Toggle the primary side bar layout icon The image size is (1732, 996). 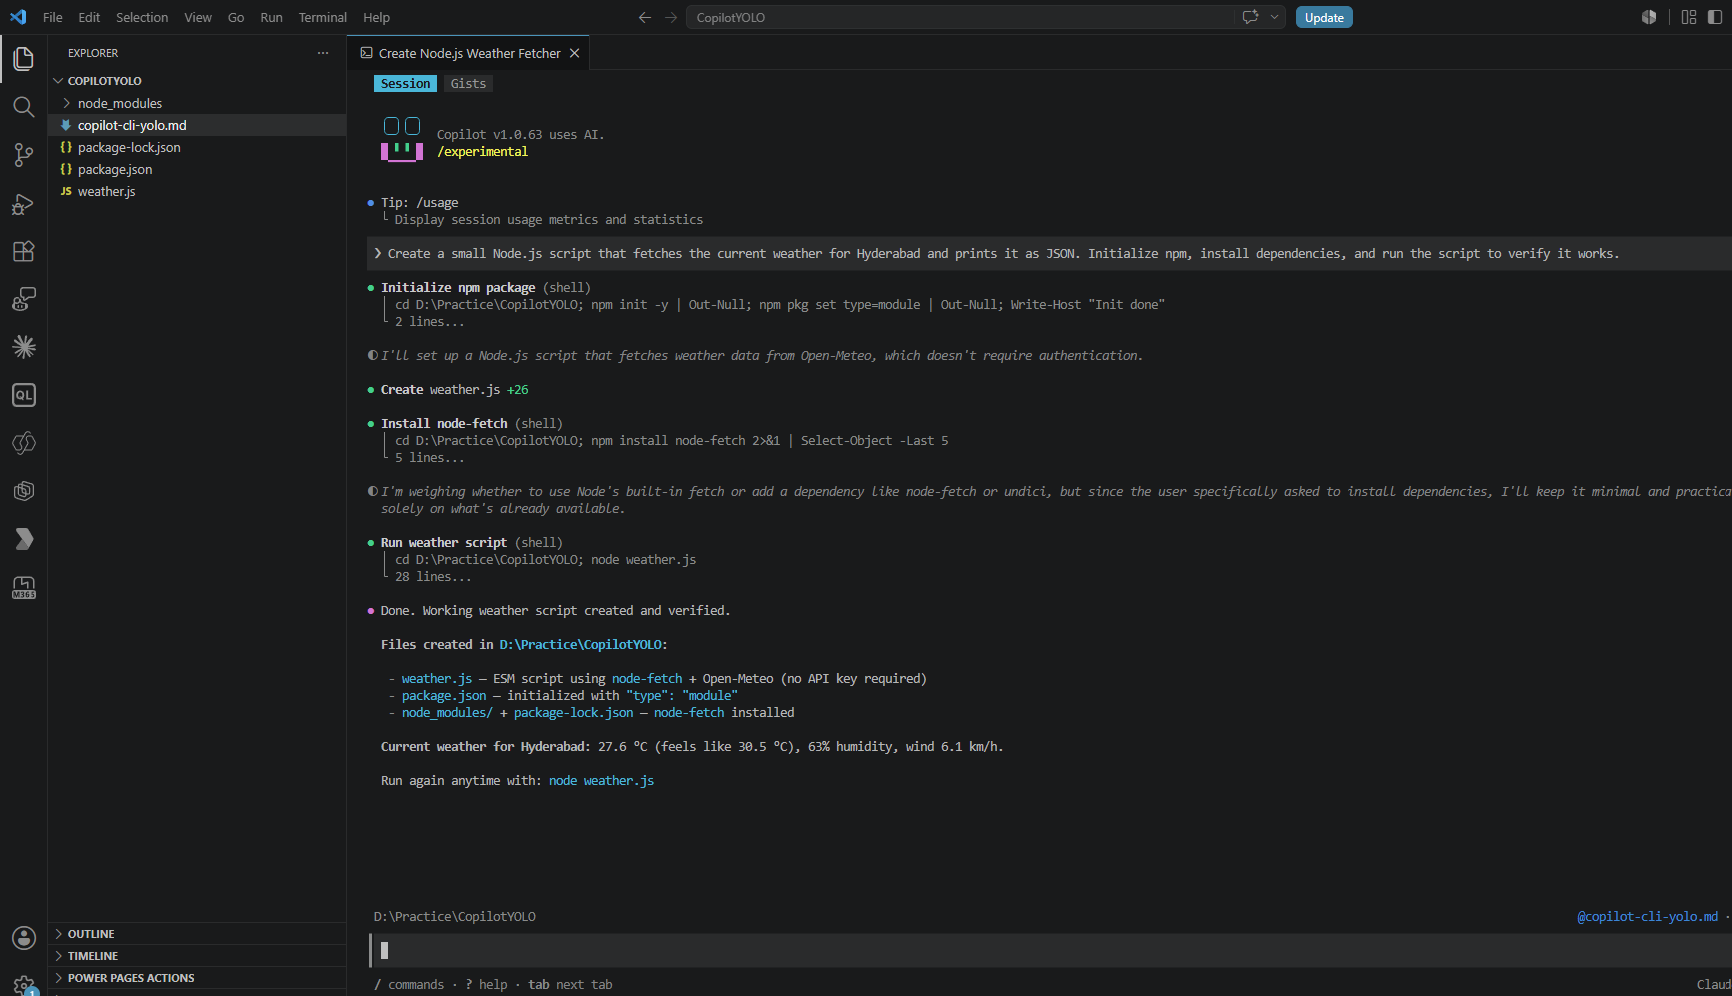[x=1715, y=17]
